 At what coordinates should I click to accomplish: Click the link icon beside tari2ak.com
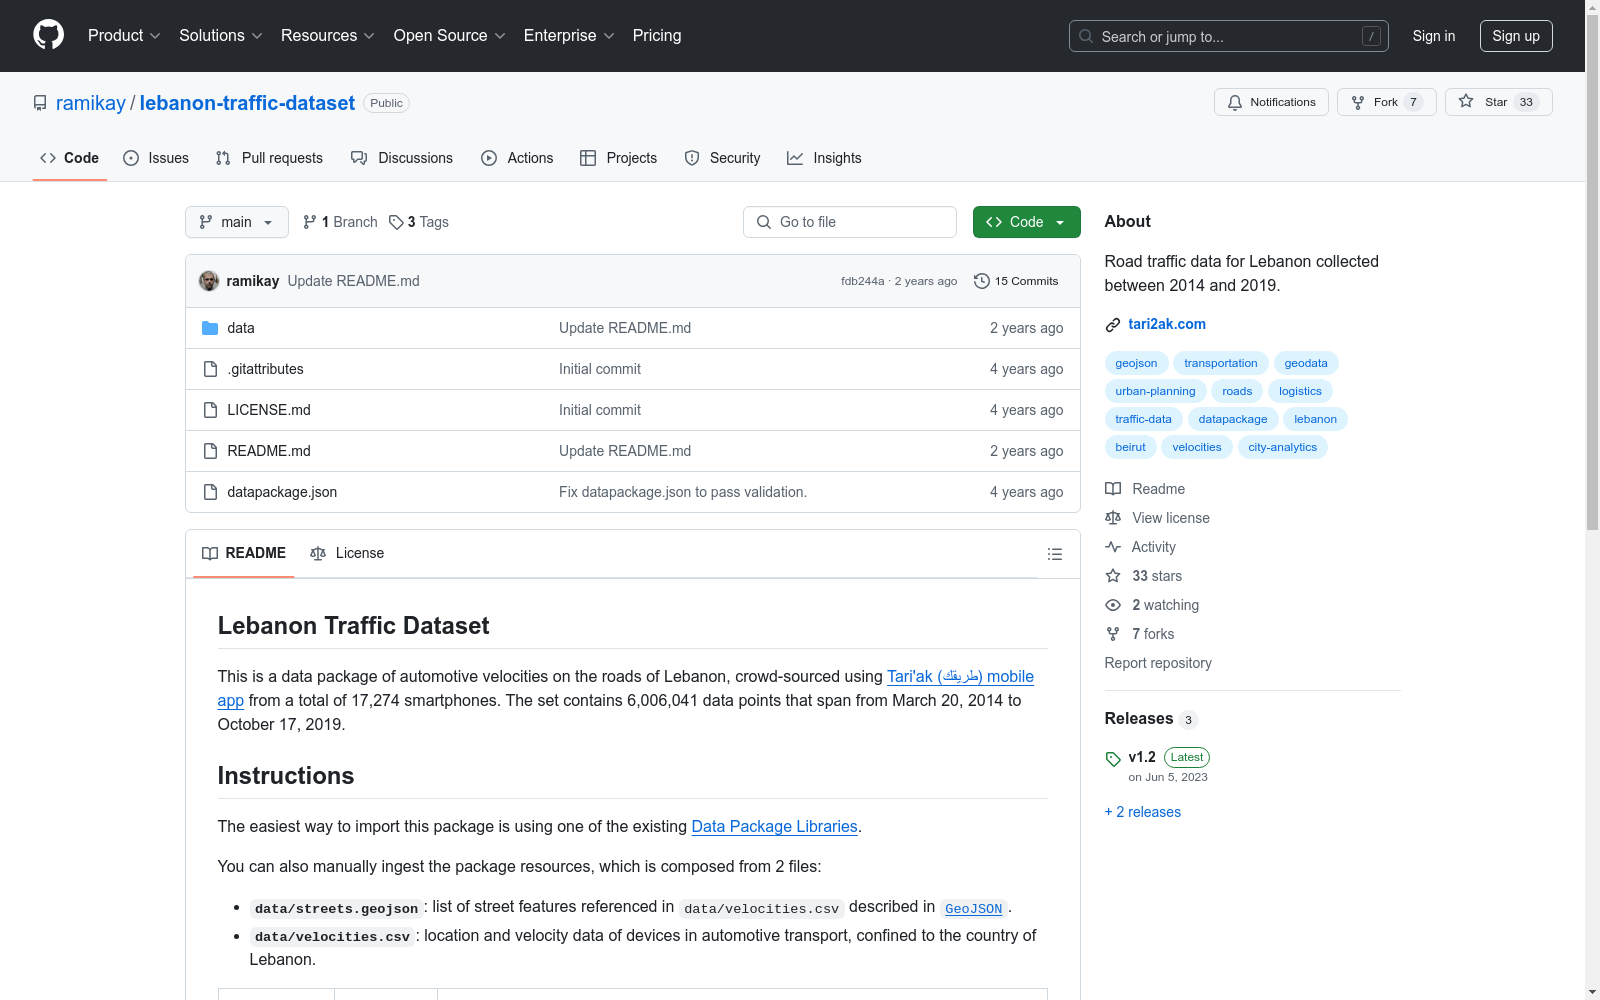(x=1113, y=325)
